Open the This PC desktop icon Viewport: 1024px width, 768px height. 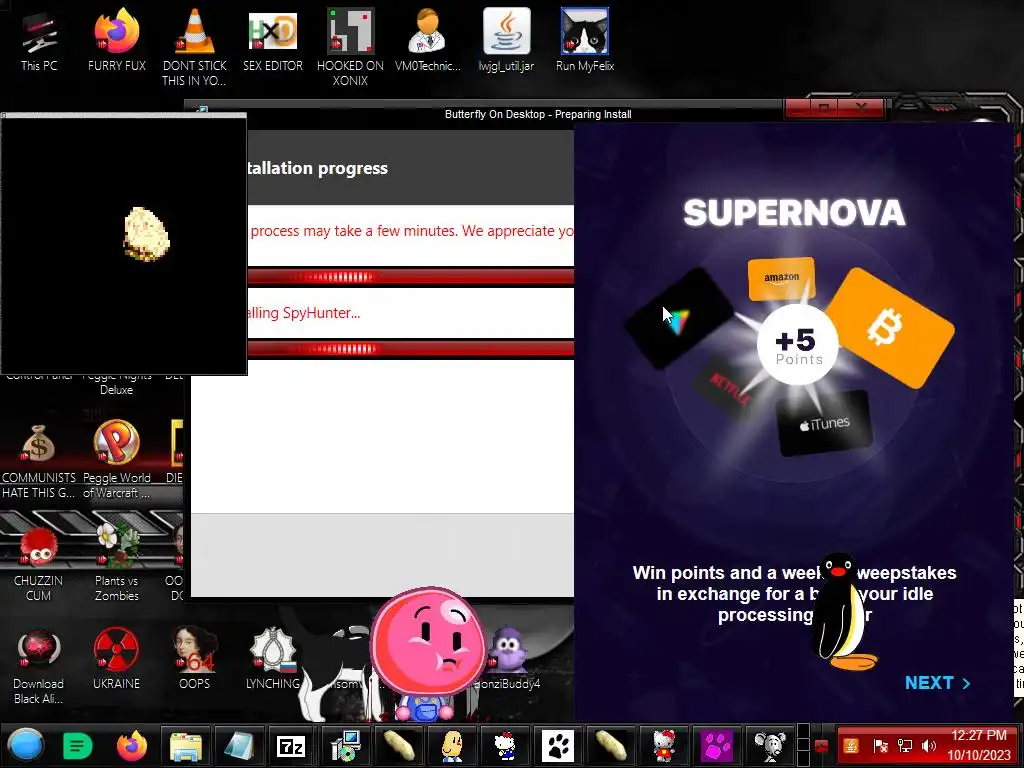39,39
